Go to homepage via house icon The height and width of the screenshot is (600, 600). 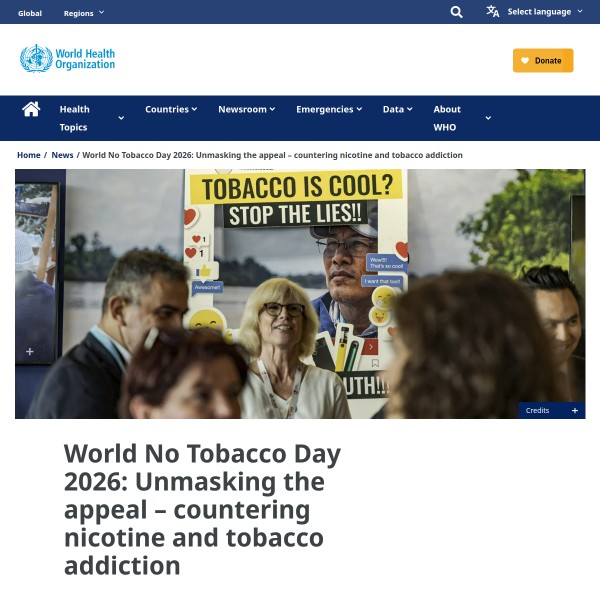click(x=31, y=109)
